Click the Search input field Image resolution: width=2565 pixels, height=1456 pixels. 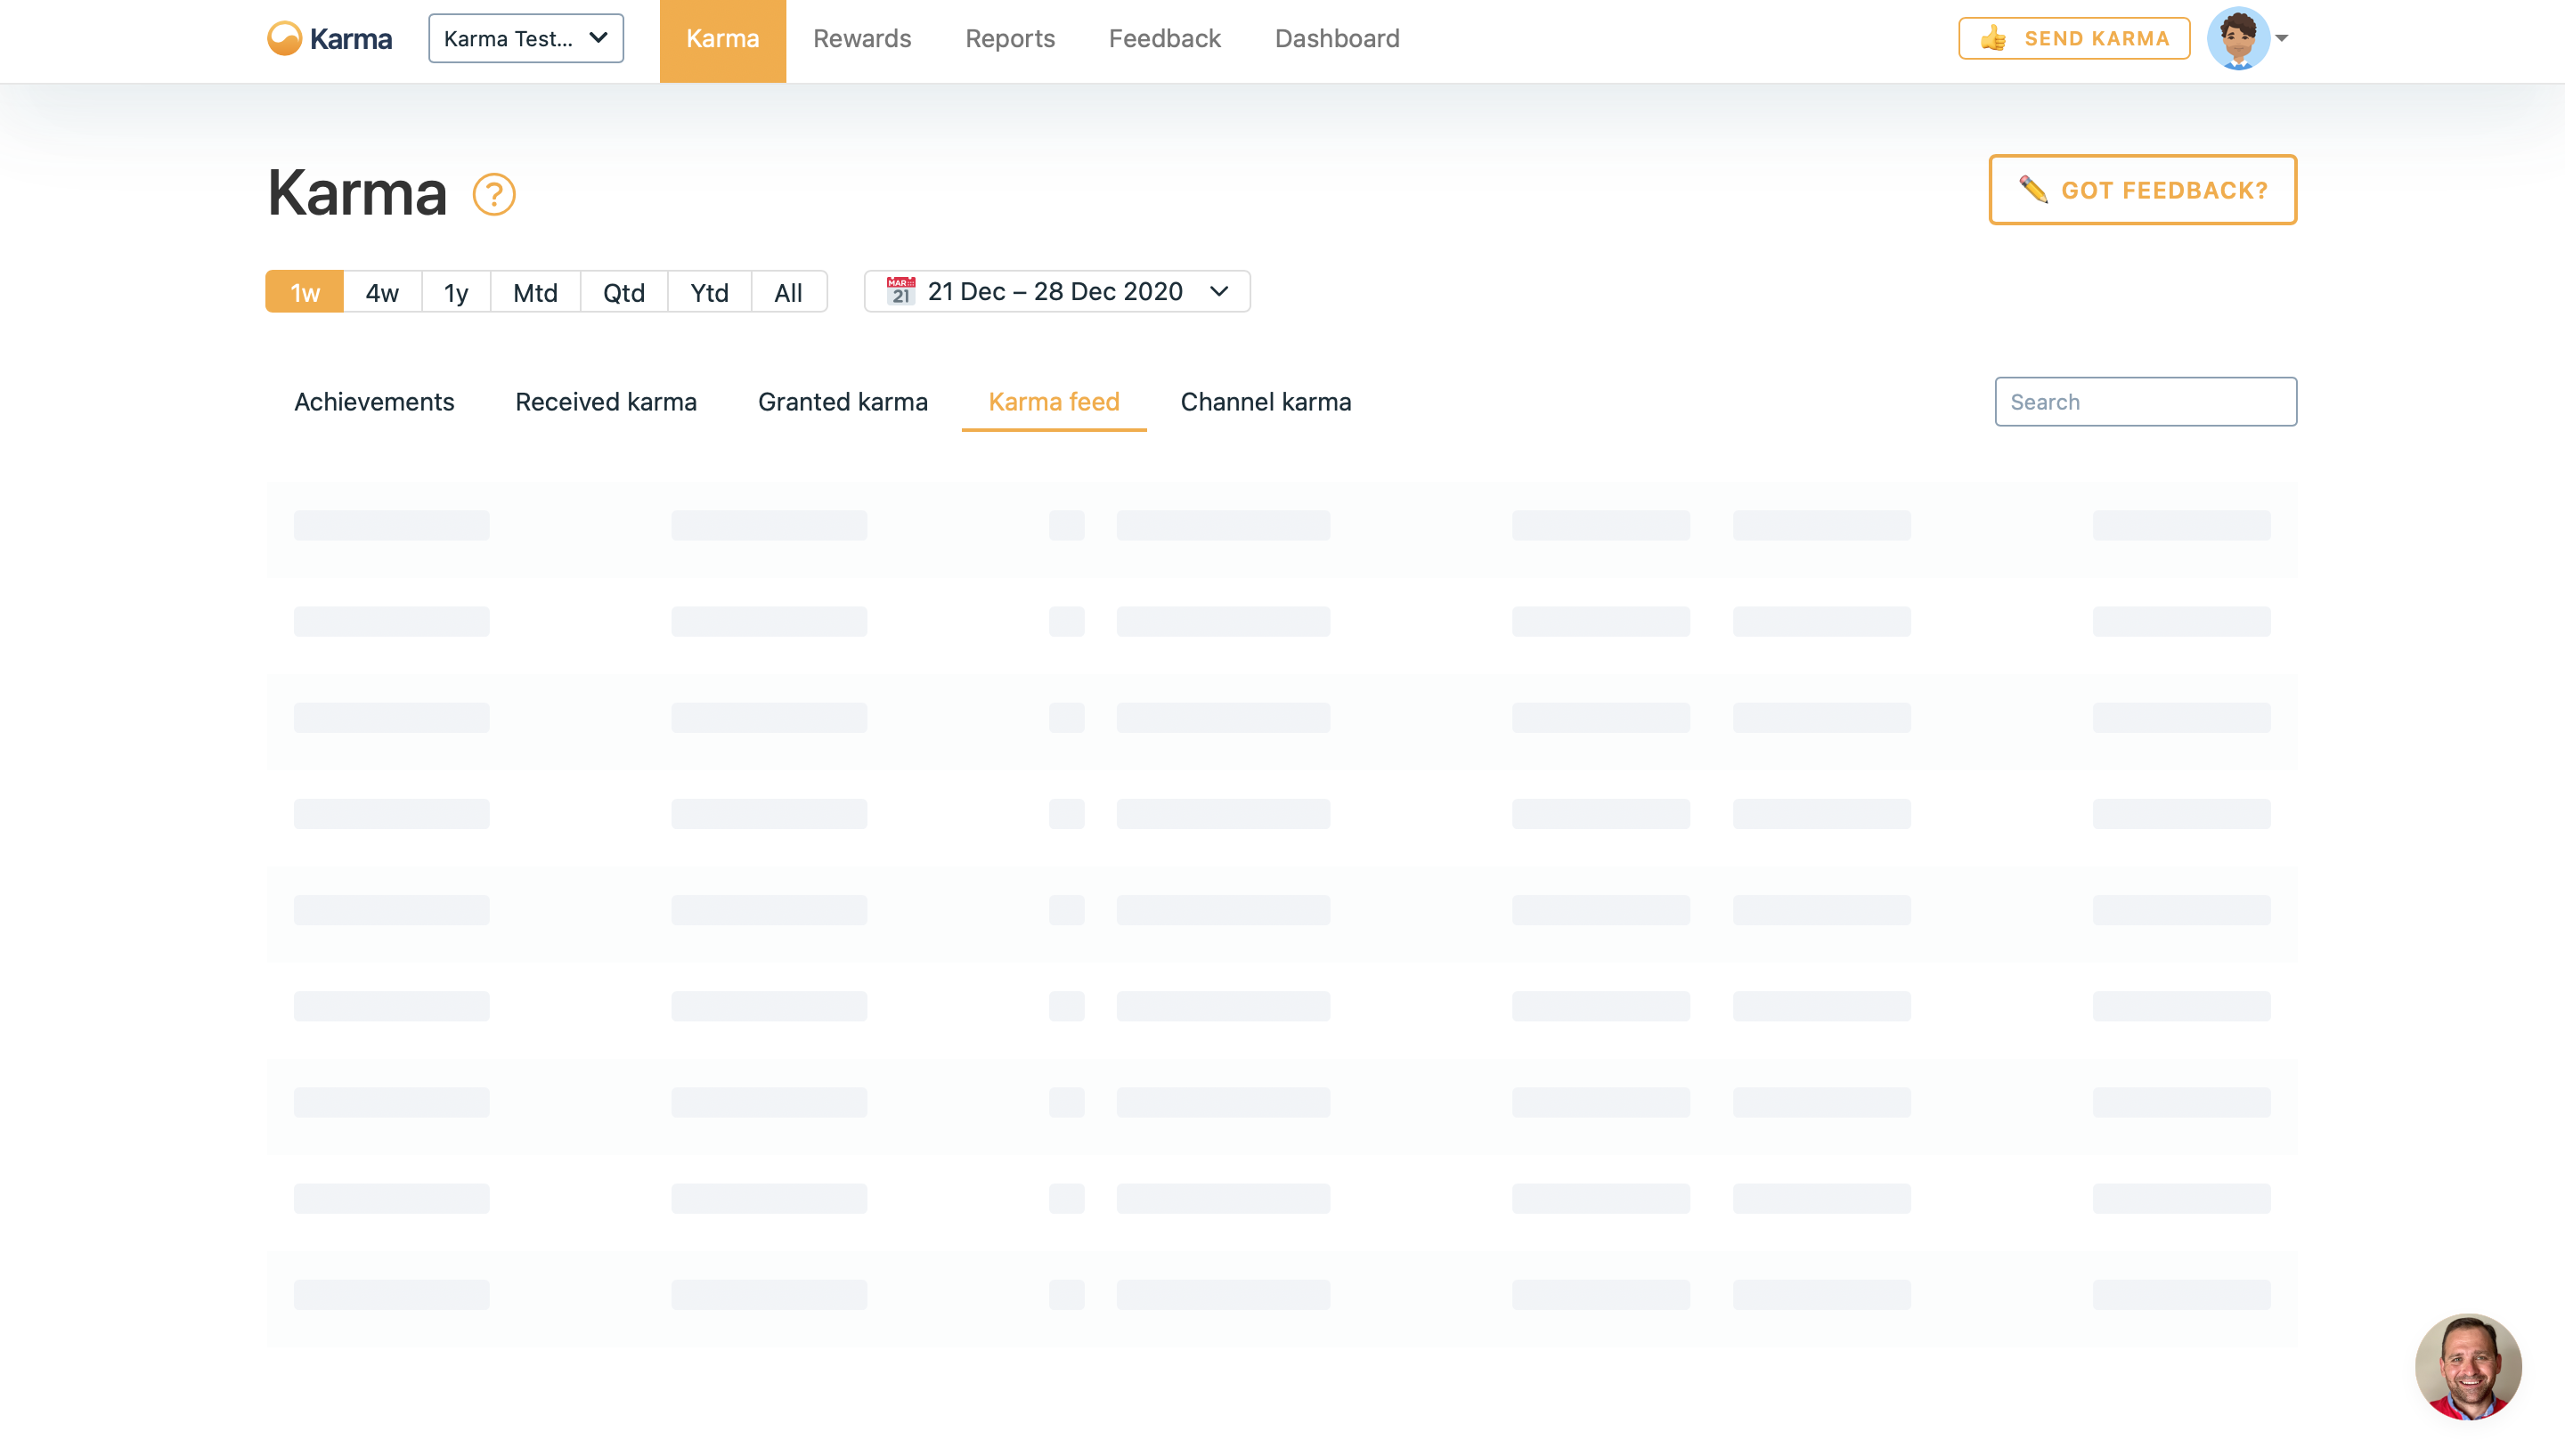pos(2145,402)
